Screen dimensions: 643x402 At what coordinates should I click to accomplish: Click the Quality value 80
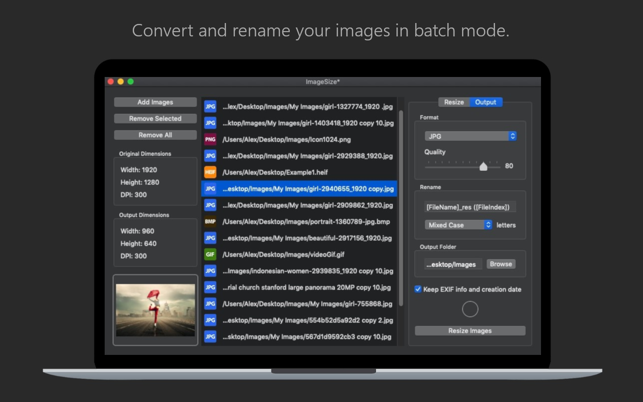[x=509, y=166]
